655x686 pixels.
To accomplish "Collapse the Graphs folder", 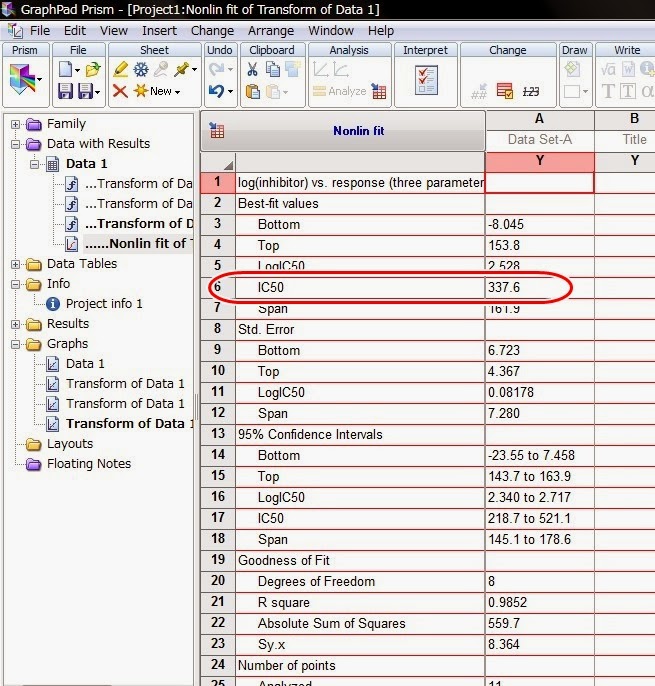I will tap(15, 344).
